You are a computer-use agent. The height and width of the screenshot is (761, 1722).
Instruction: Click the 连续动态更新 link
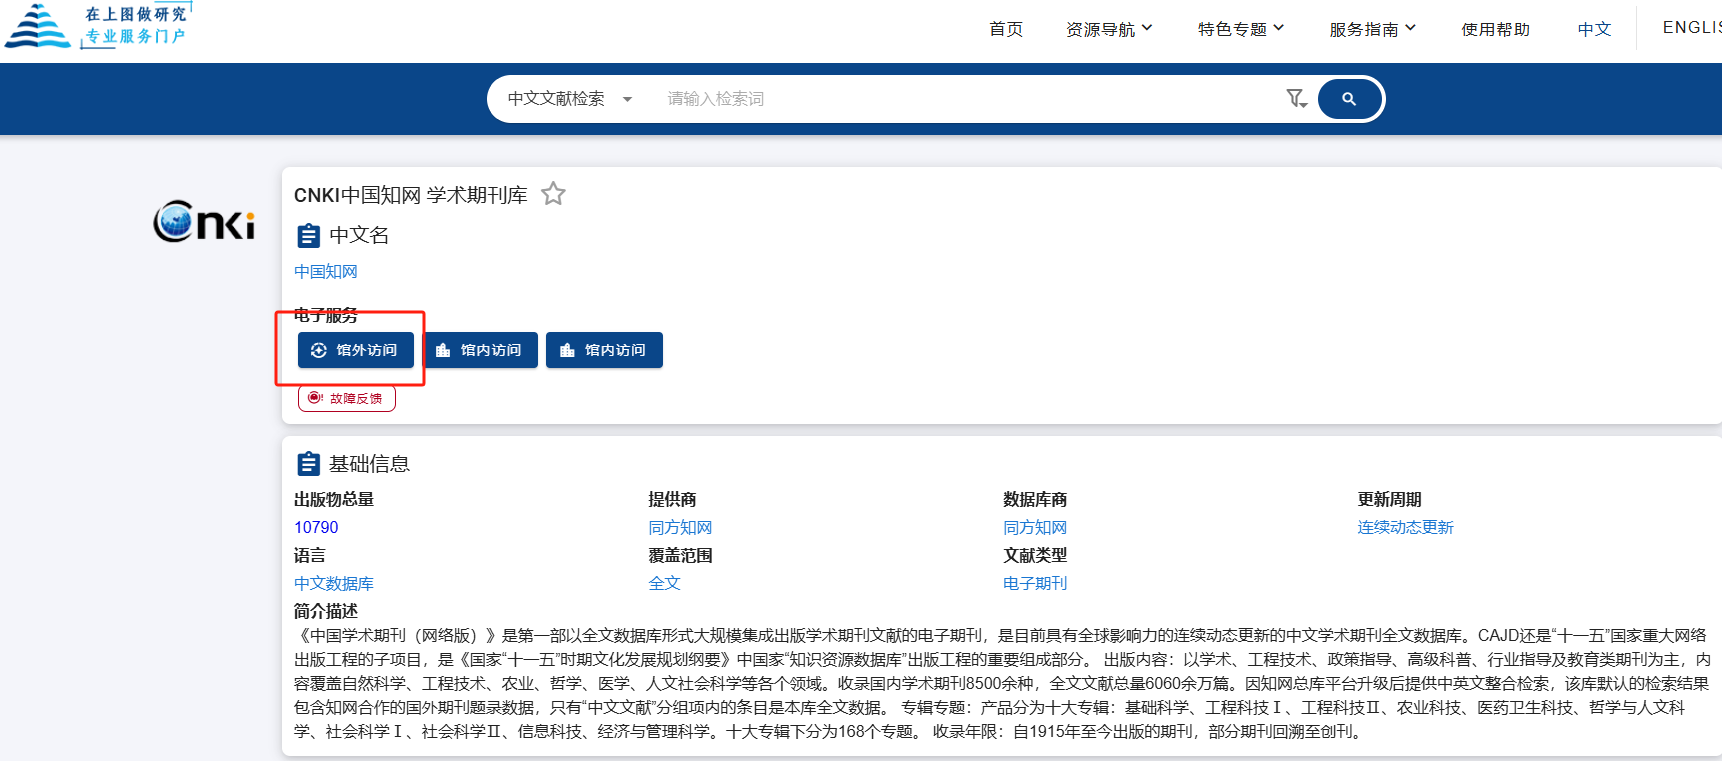coord(1405,527)
